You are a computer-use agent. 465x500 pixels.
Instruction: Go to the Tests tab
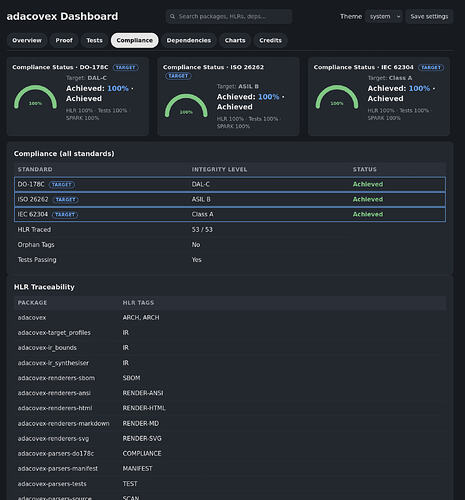click(x=95, y=40)
